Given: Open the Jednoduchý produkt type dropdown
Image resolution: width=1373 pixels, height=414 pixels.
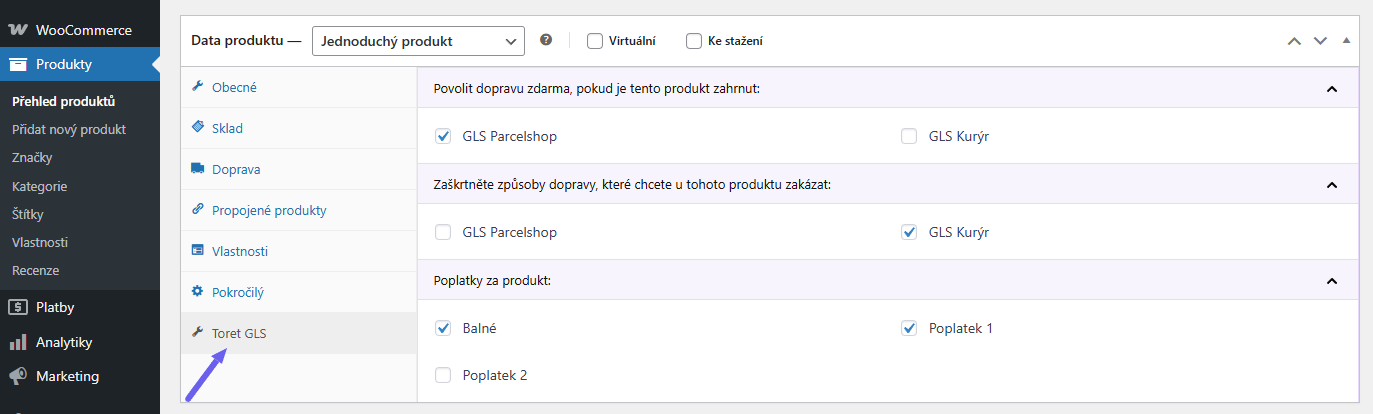Looking at the screenshot, I should coord(418,41).
